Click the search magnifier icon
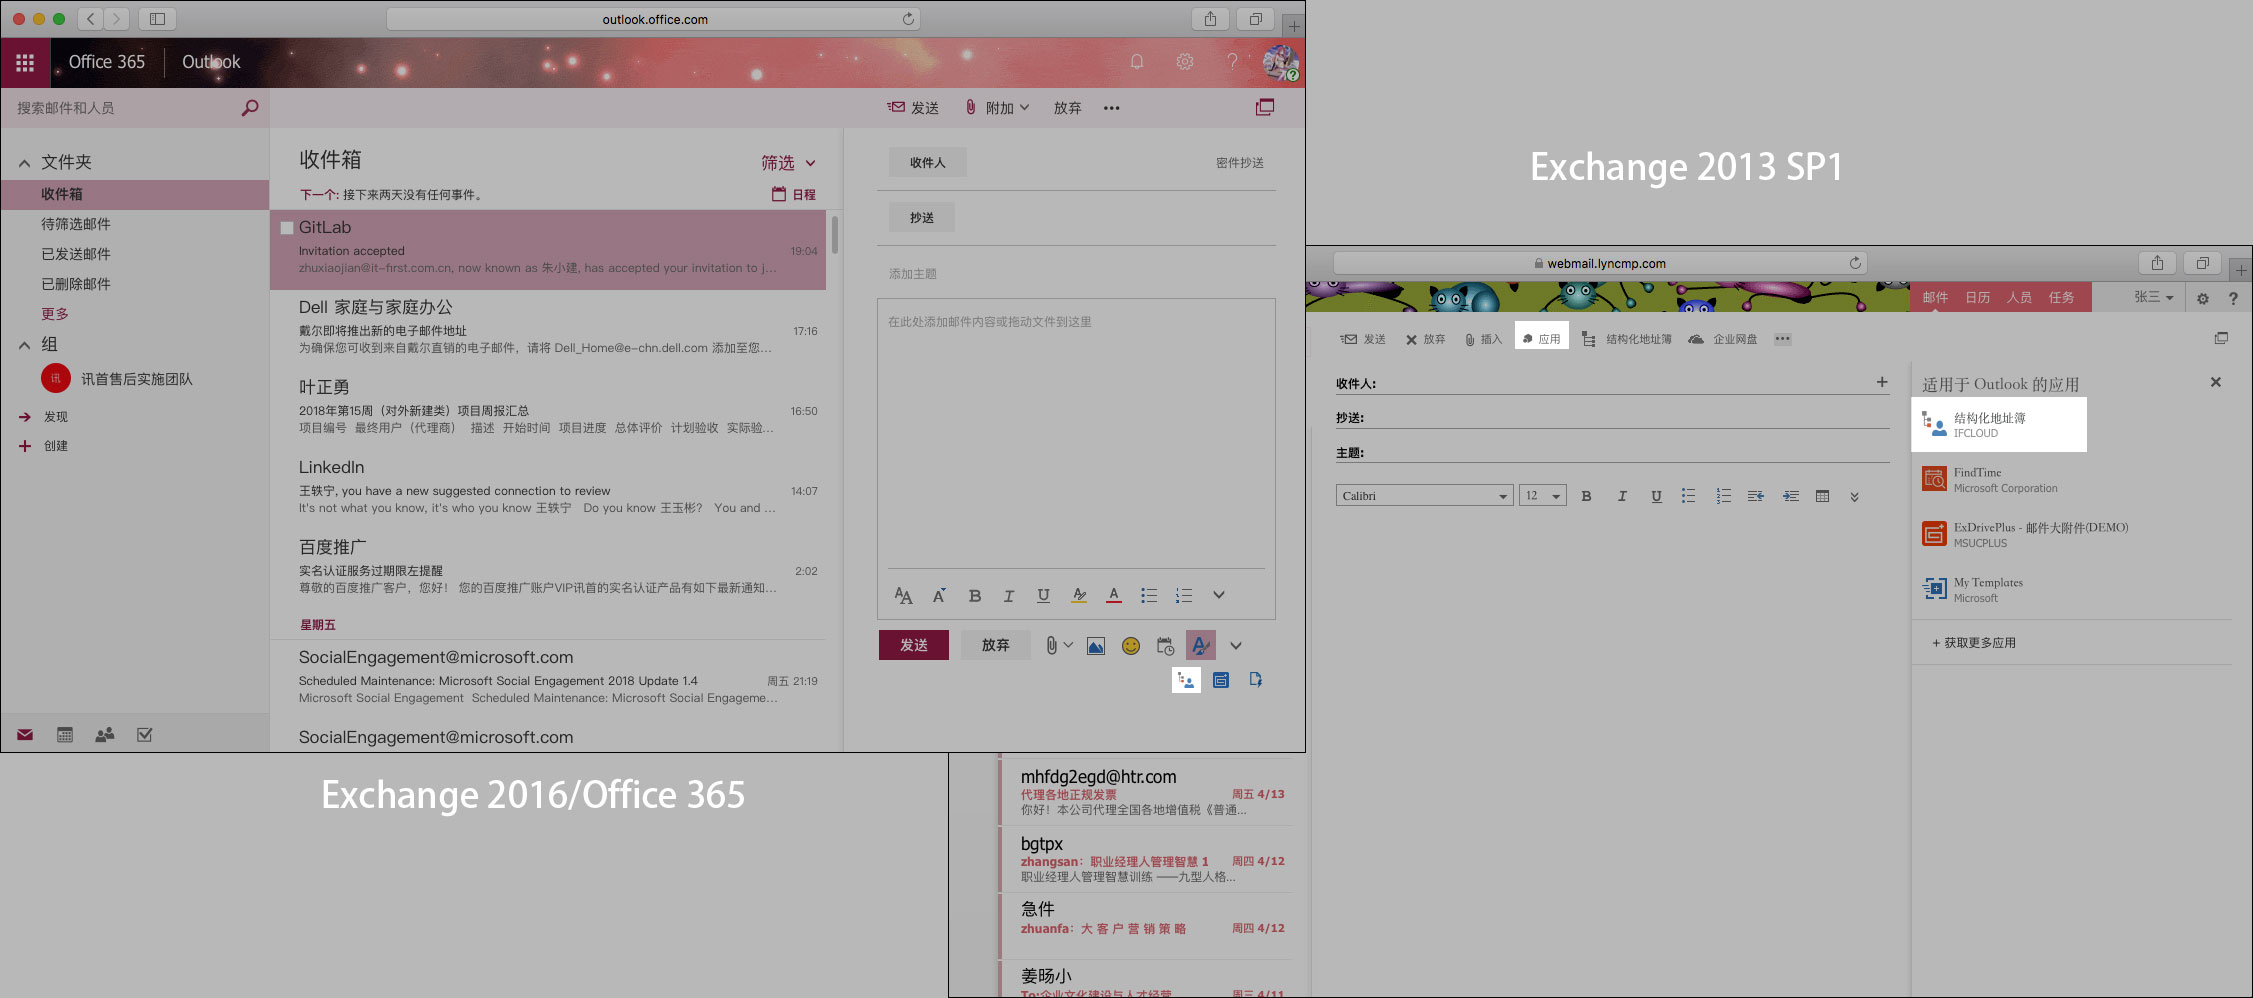 pyautogui.click(x=250, y=107)
